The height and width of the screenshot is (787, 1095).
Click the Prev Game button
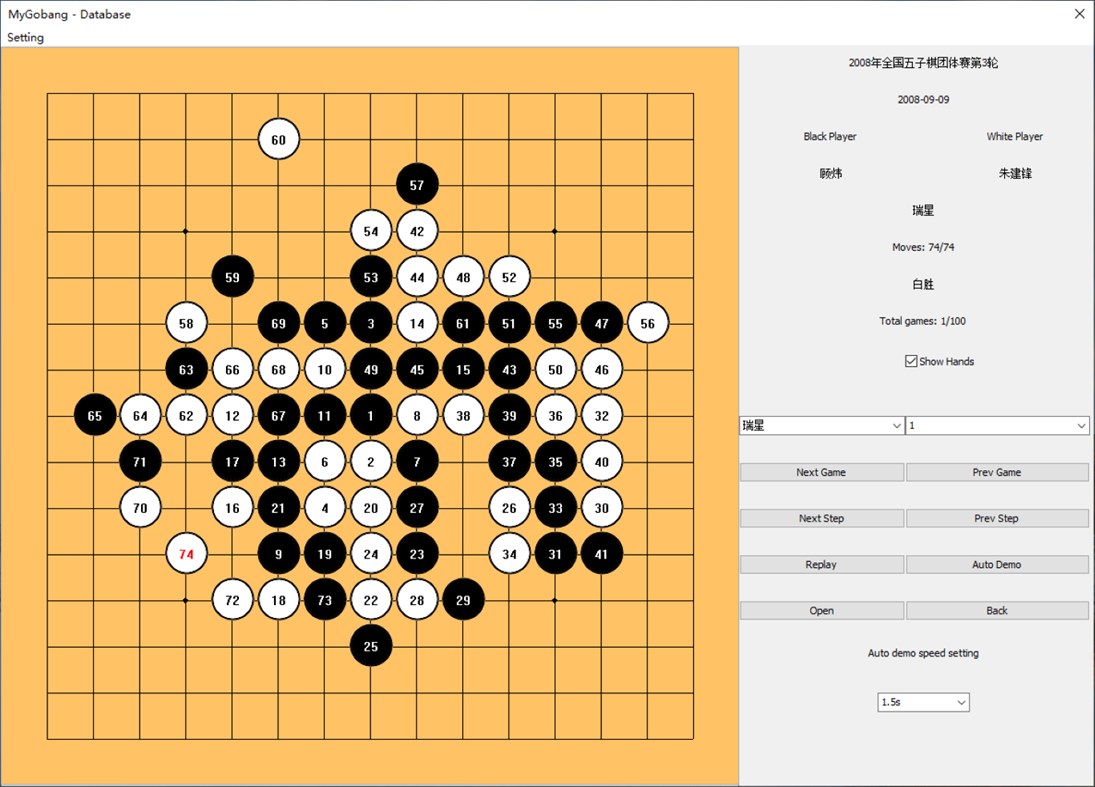tap(997, 471)
